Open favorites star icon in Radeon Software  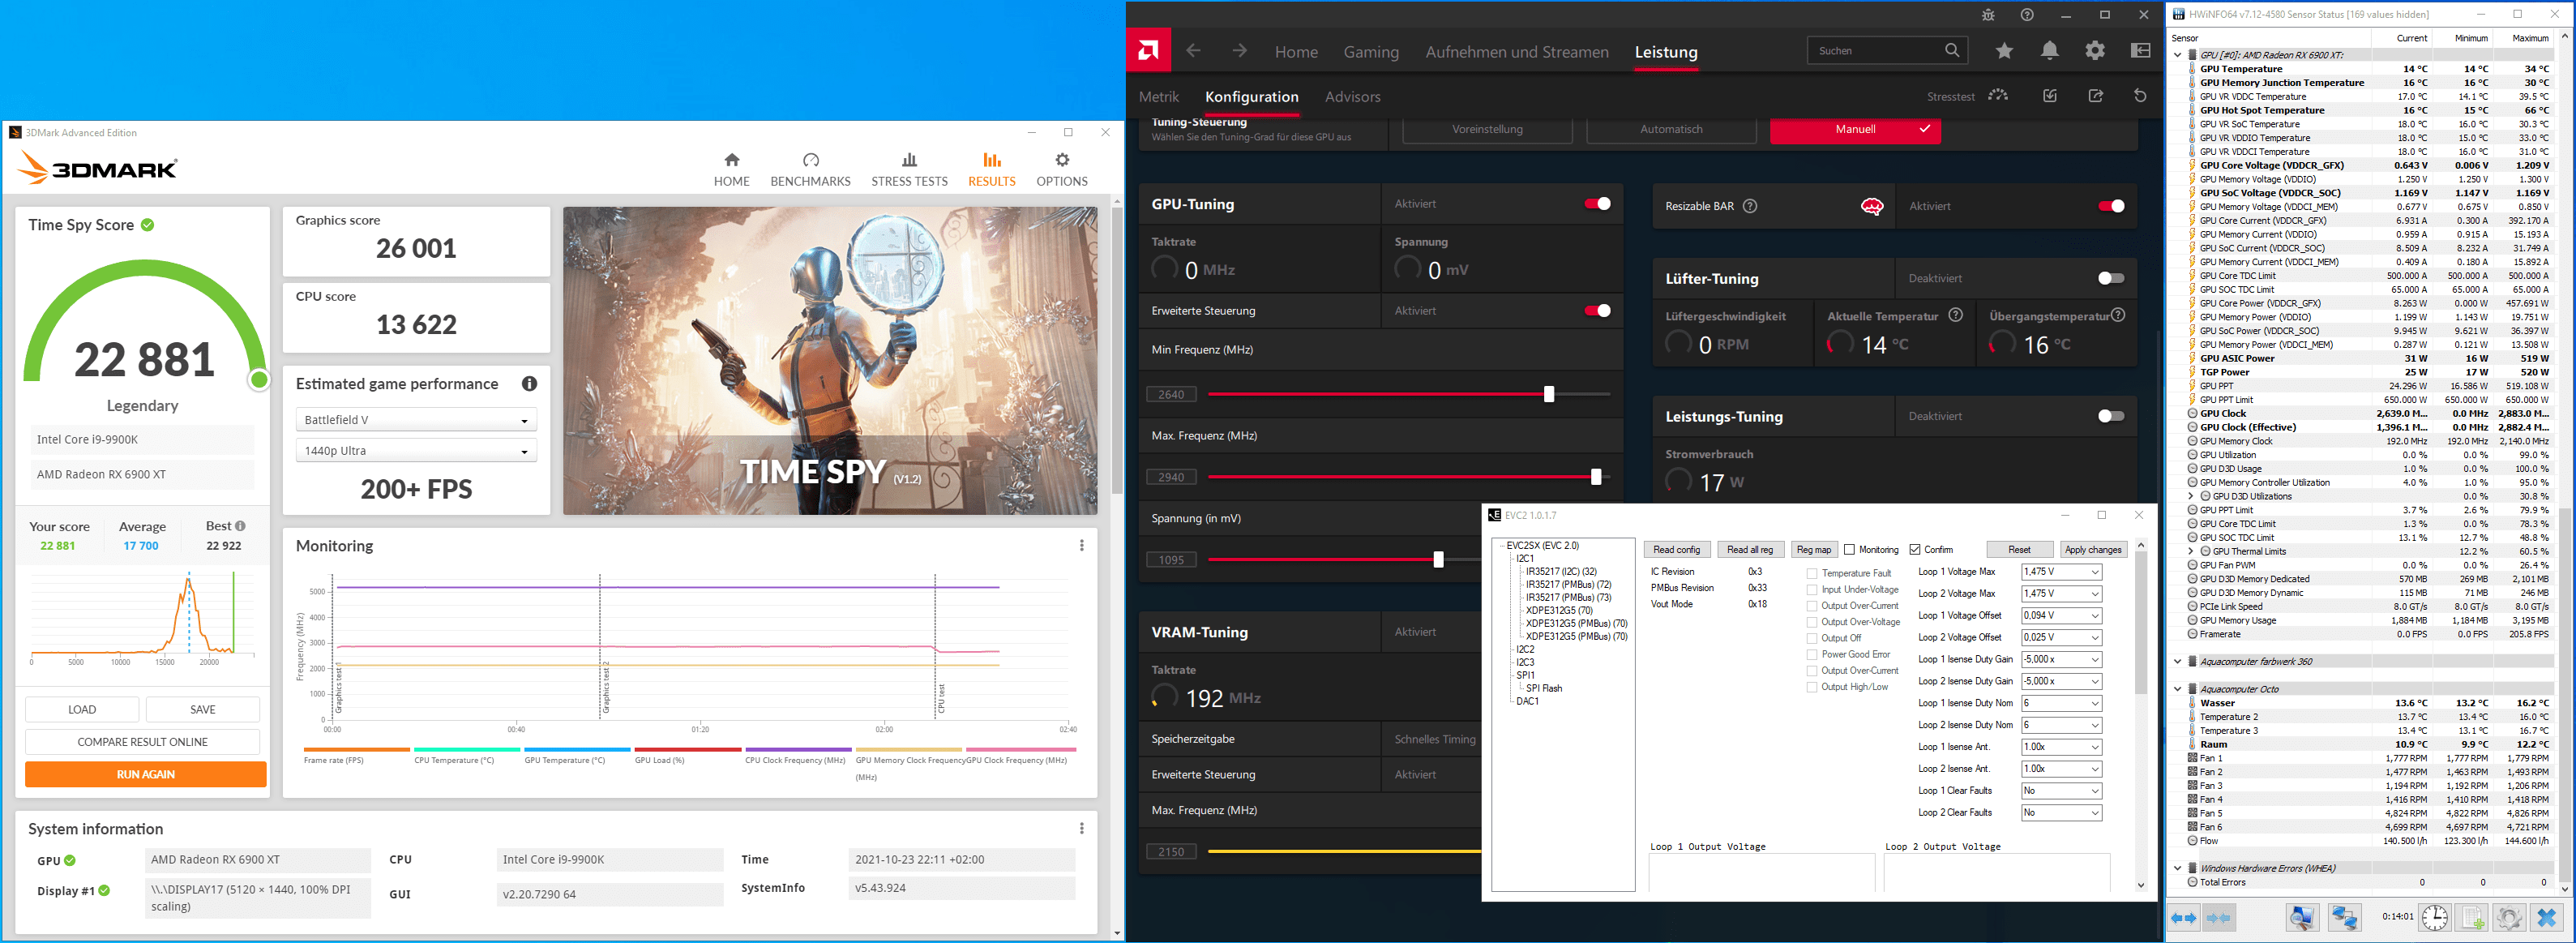[2004, 51]
